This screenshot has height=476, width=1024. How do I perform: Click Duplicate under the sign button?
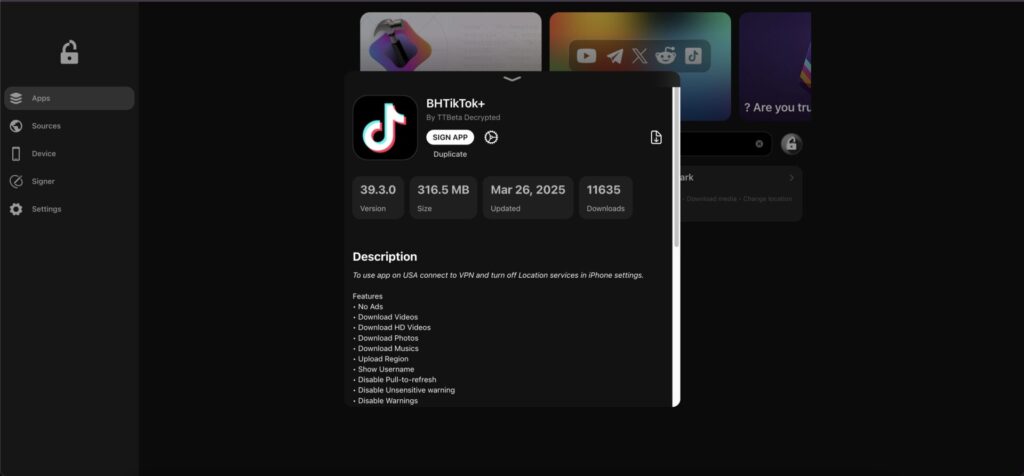coord(450,154)
